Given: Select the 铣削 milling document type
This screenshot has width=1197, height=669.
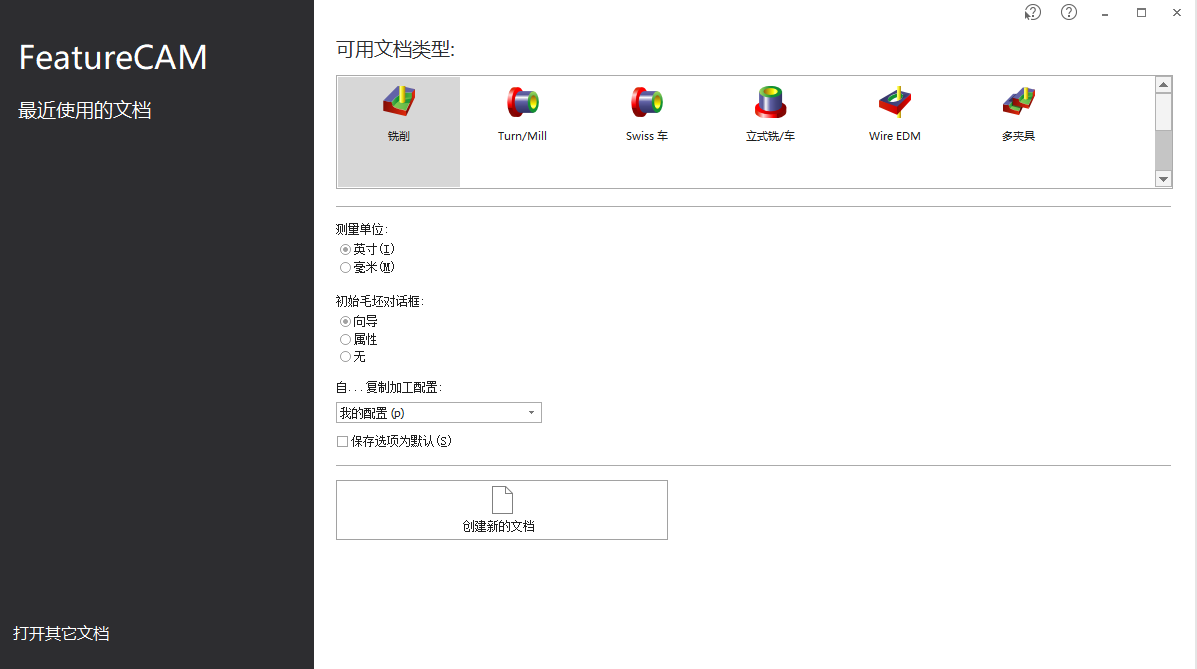Looking at the screenshot, I should [x=398, y=131].
